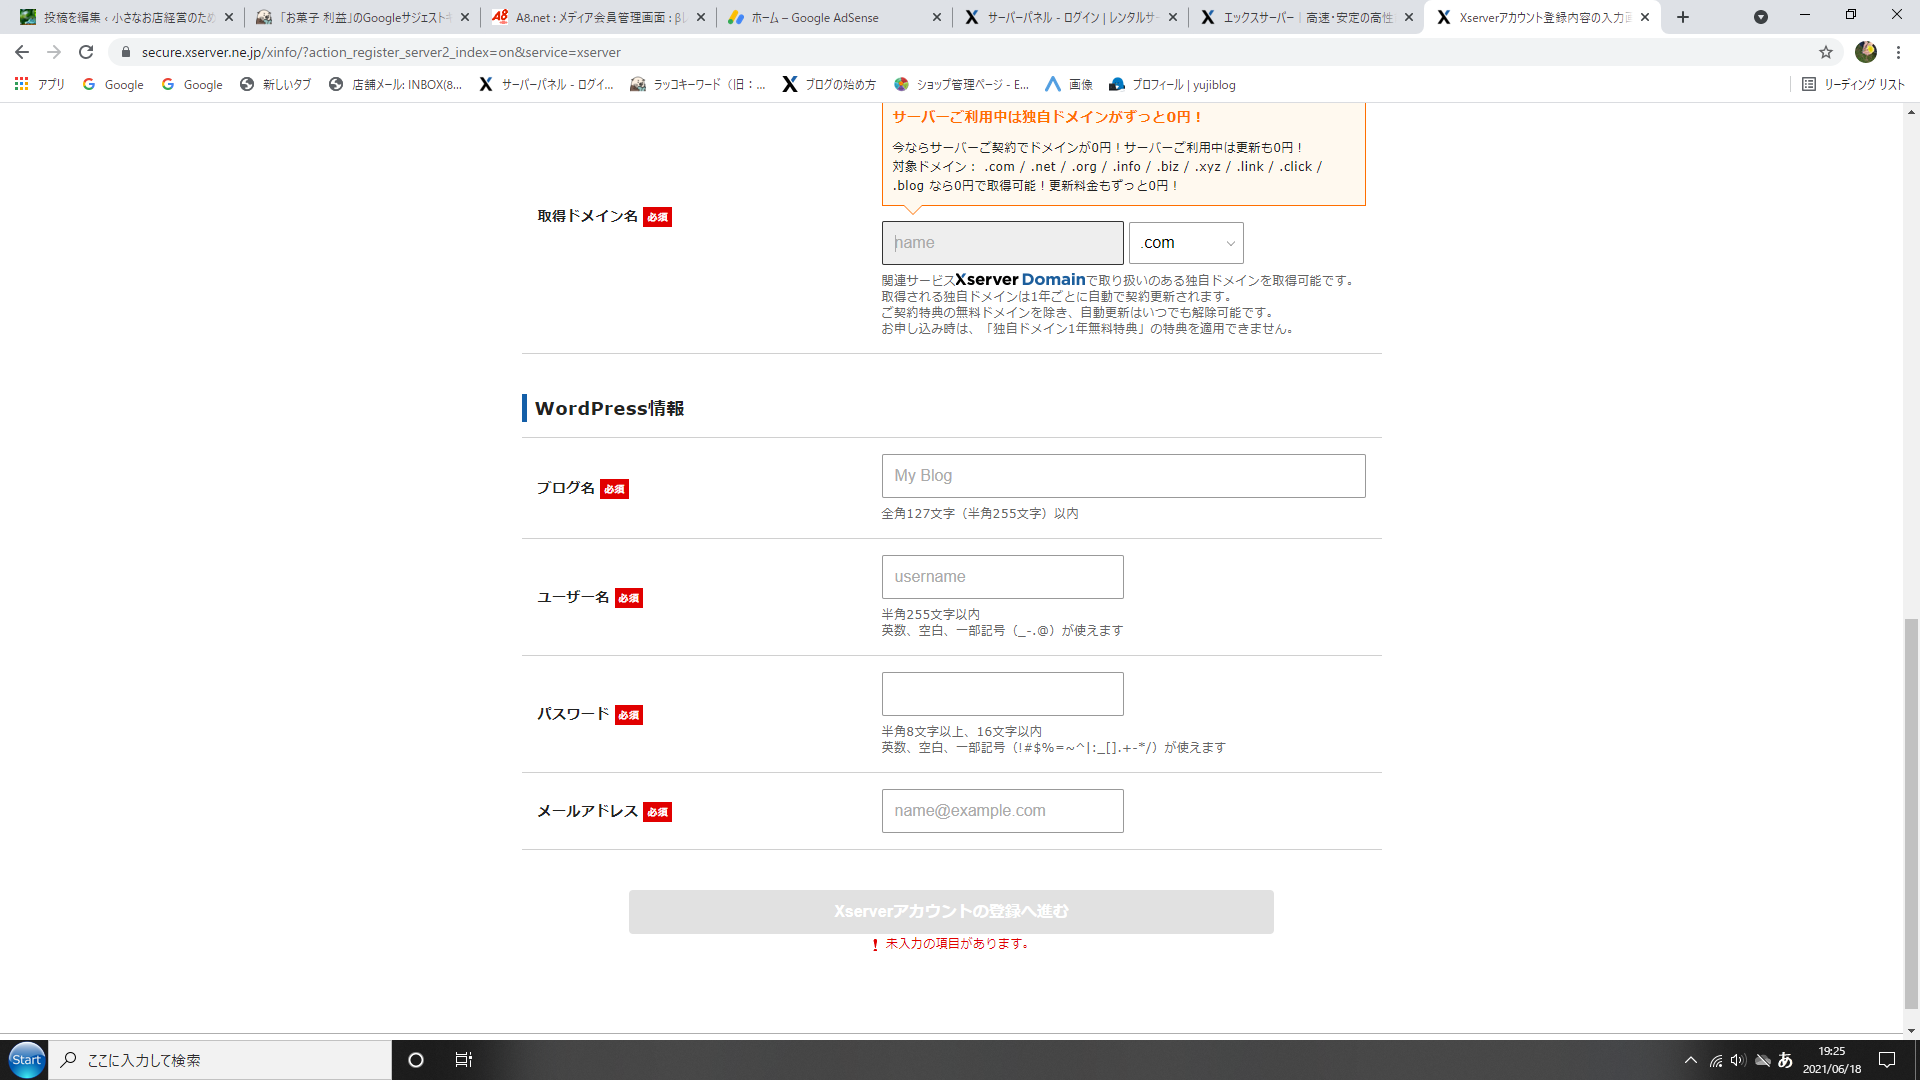Open the Chrome three-dot menu

click(1898, 52)
